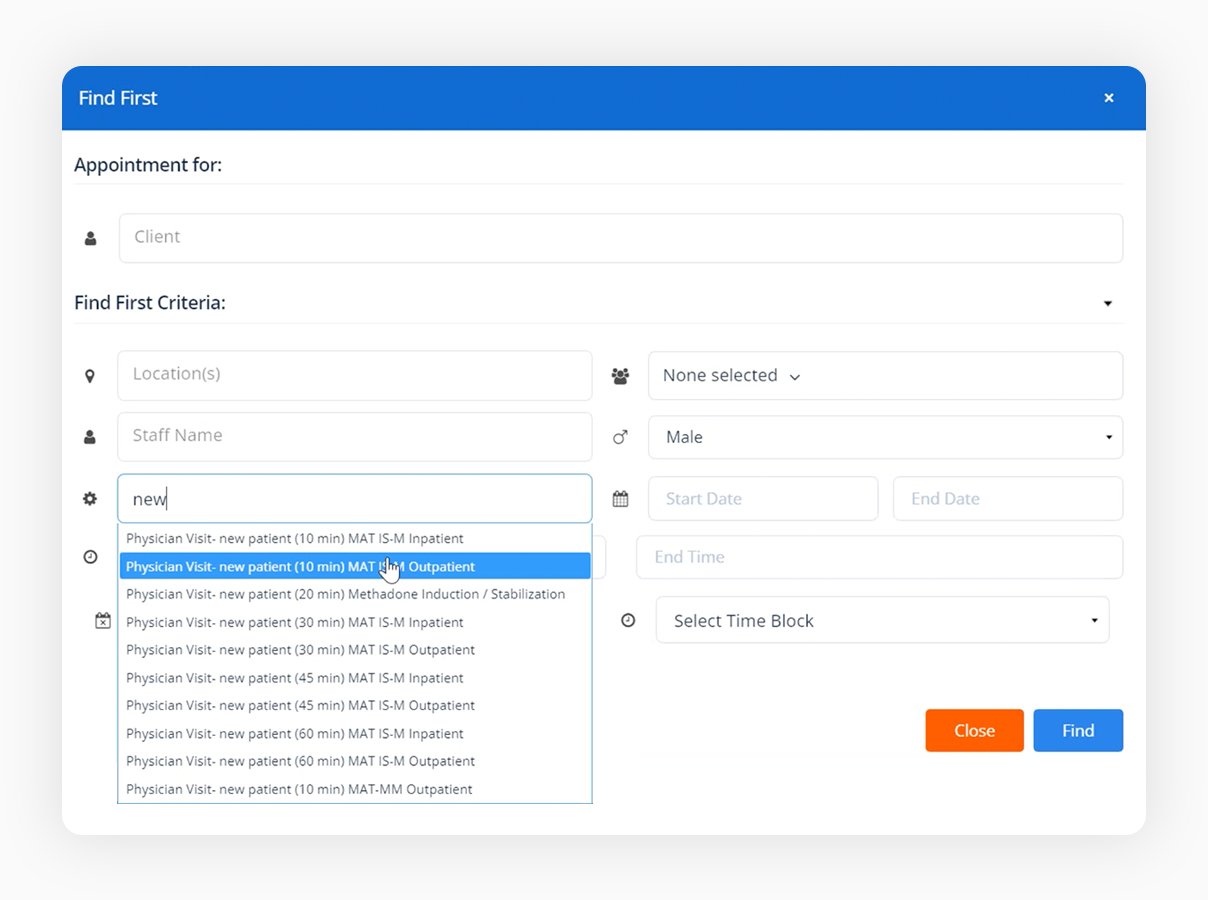Open the None selected dropdown
1208x900 pixels.
pyautogui.click(x=884, y=376)
